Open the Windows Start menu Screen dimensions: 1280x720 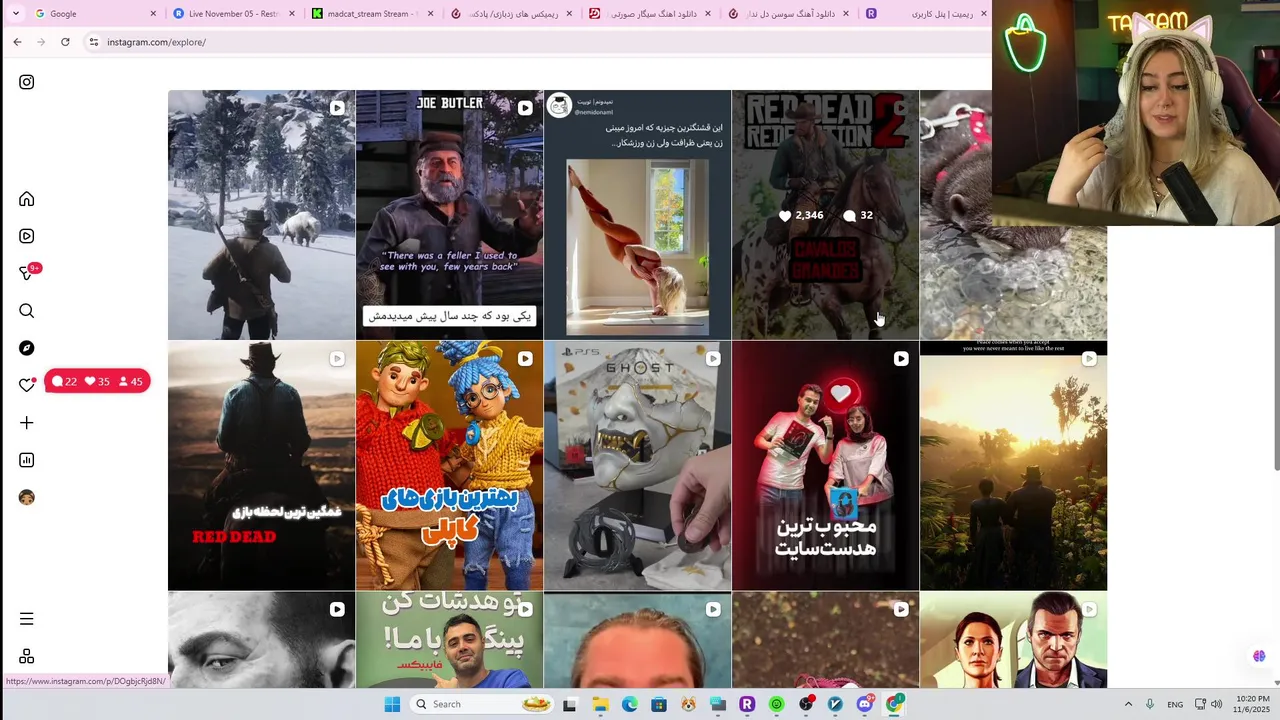392,704
